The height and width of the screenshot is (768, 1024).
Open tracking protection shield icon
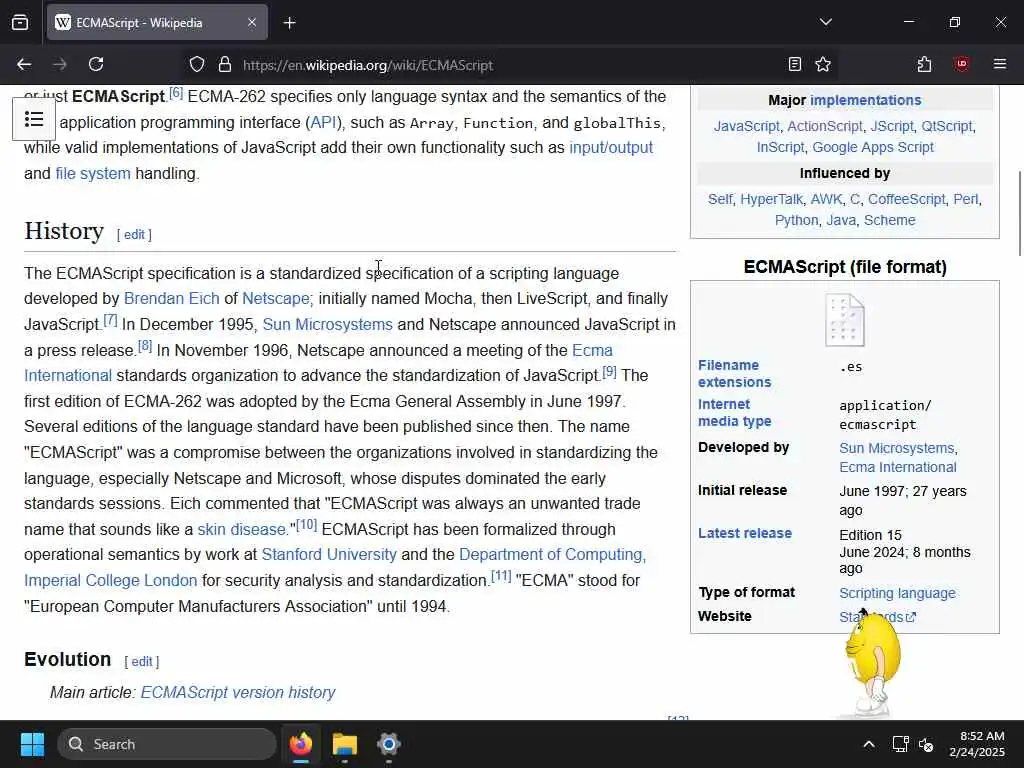pyautogui.click(x=197, y=65)
